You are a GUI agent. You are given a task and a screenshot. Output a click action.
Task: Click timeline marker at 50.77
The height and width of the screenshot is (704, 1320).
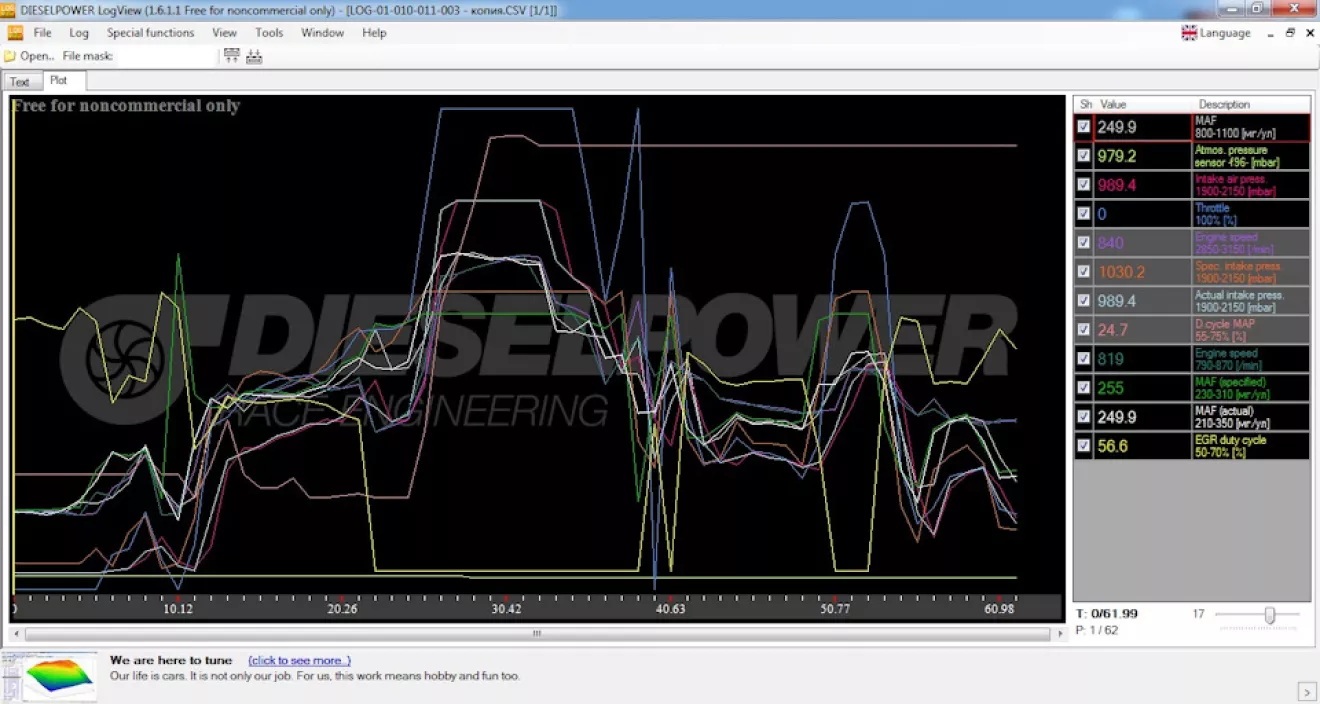click(834, 608)
